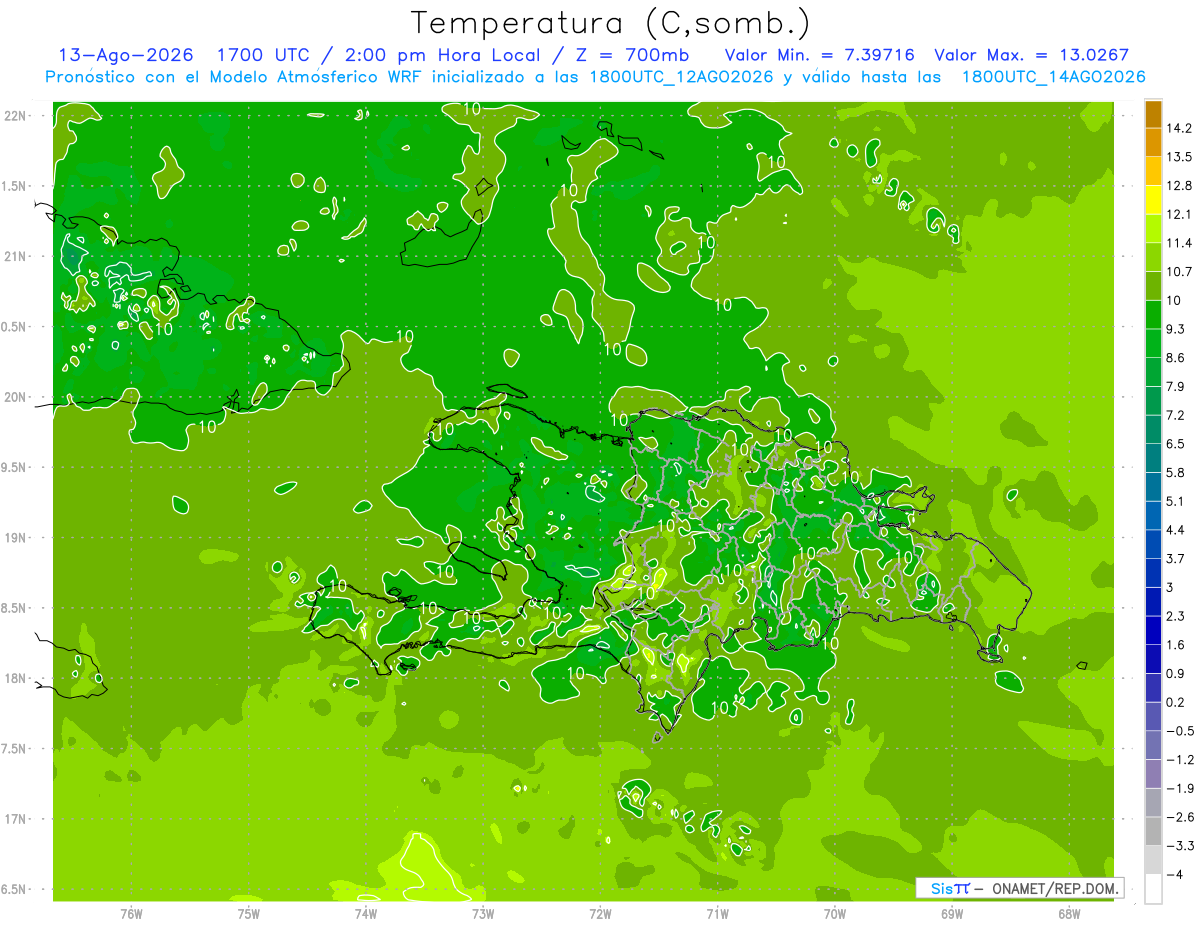Select the teal legend swatch between 5.8 and 6.5
The height and width of the screenshot is (927, 1200).
(1153, 458)
